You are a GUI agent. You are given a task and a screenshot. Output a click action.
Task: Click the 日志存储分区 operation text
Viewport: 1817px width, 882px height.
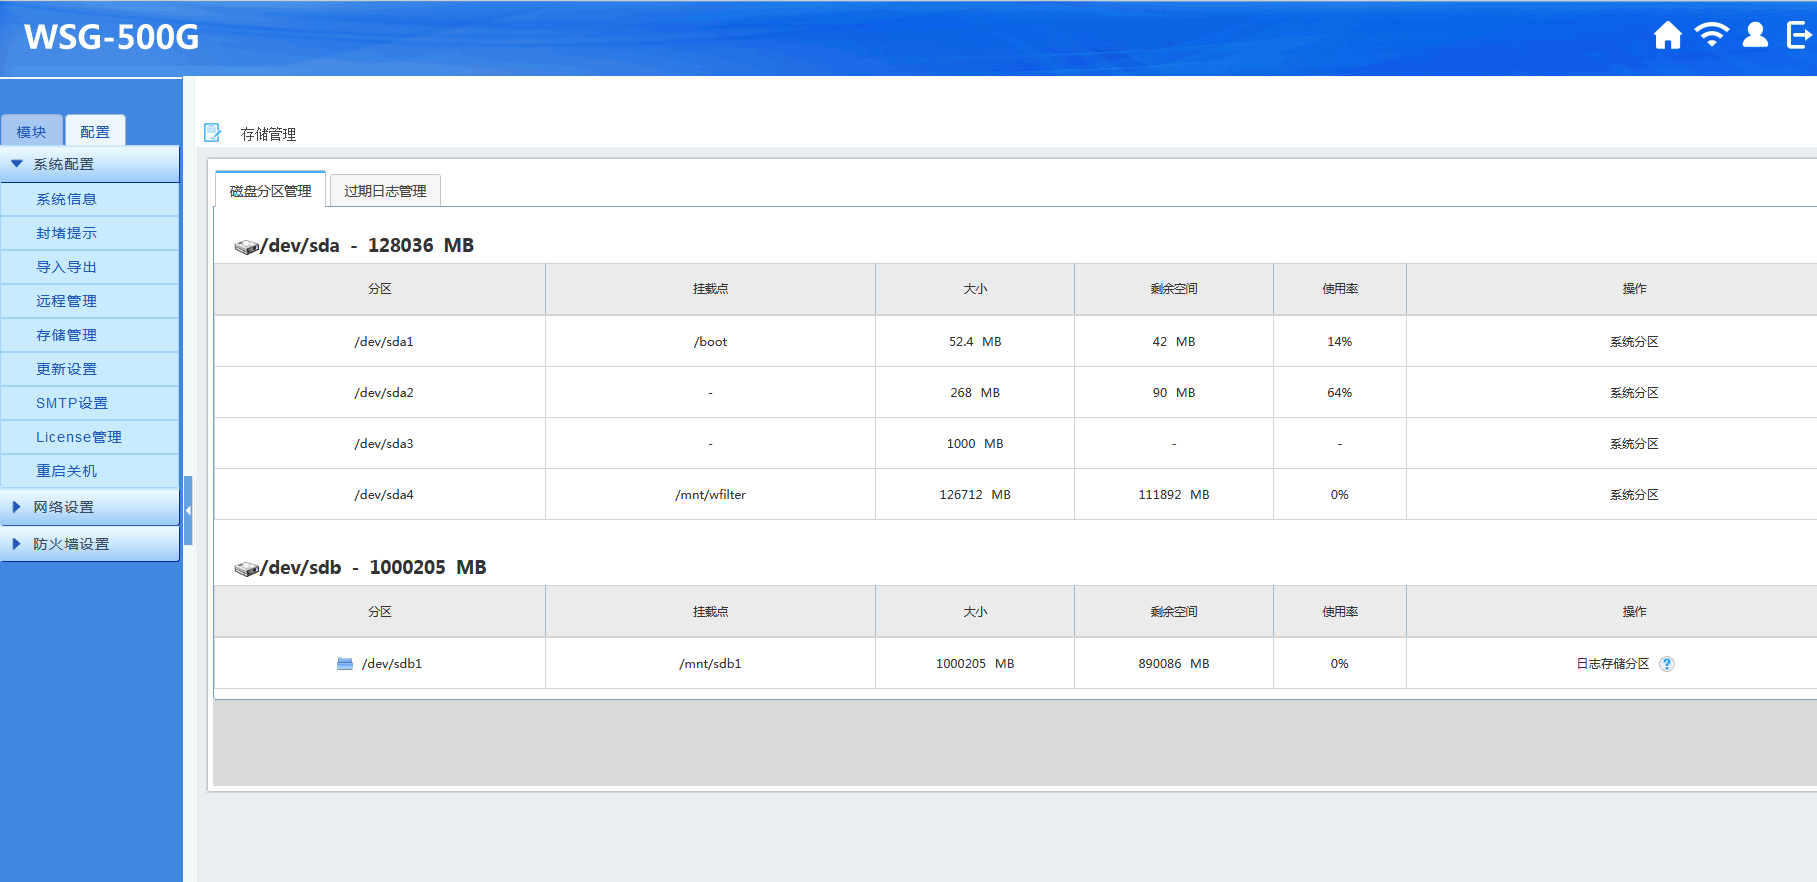(1612, 664)
